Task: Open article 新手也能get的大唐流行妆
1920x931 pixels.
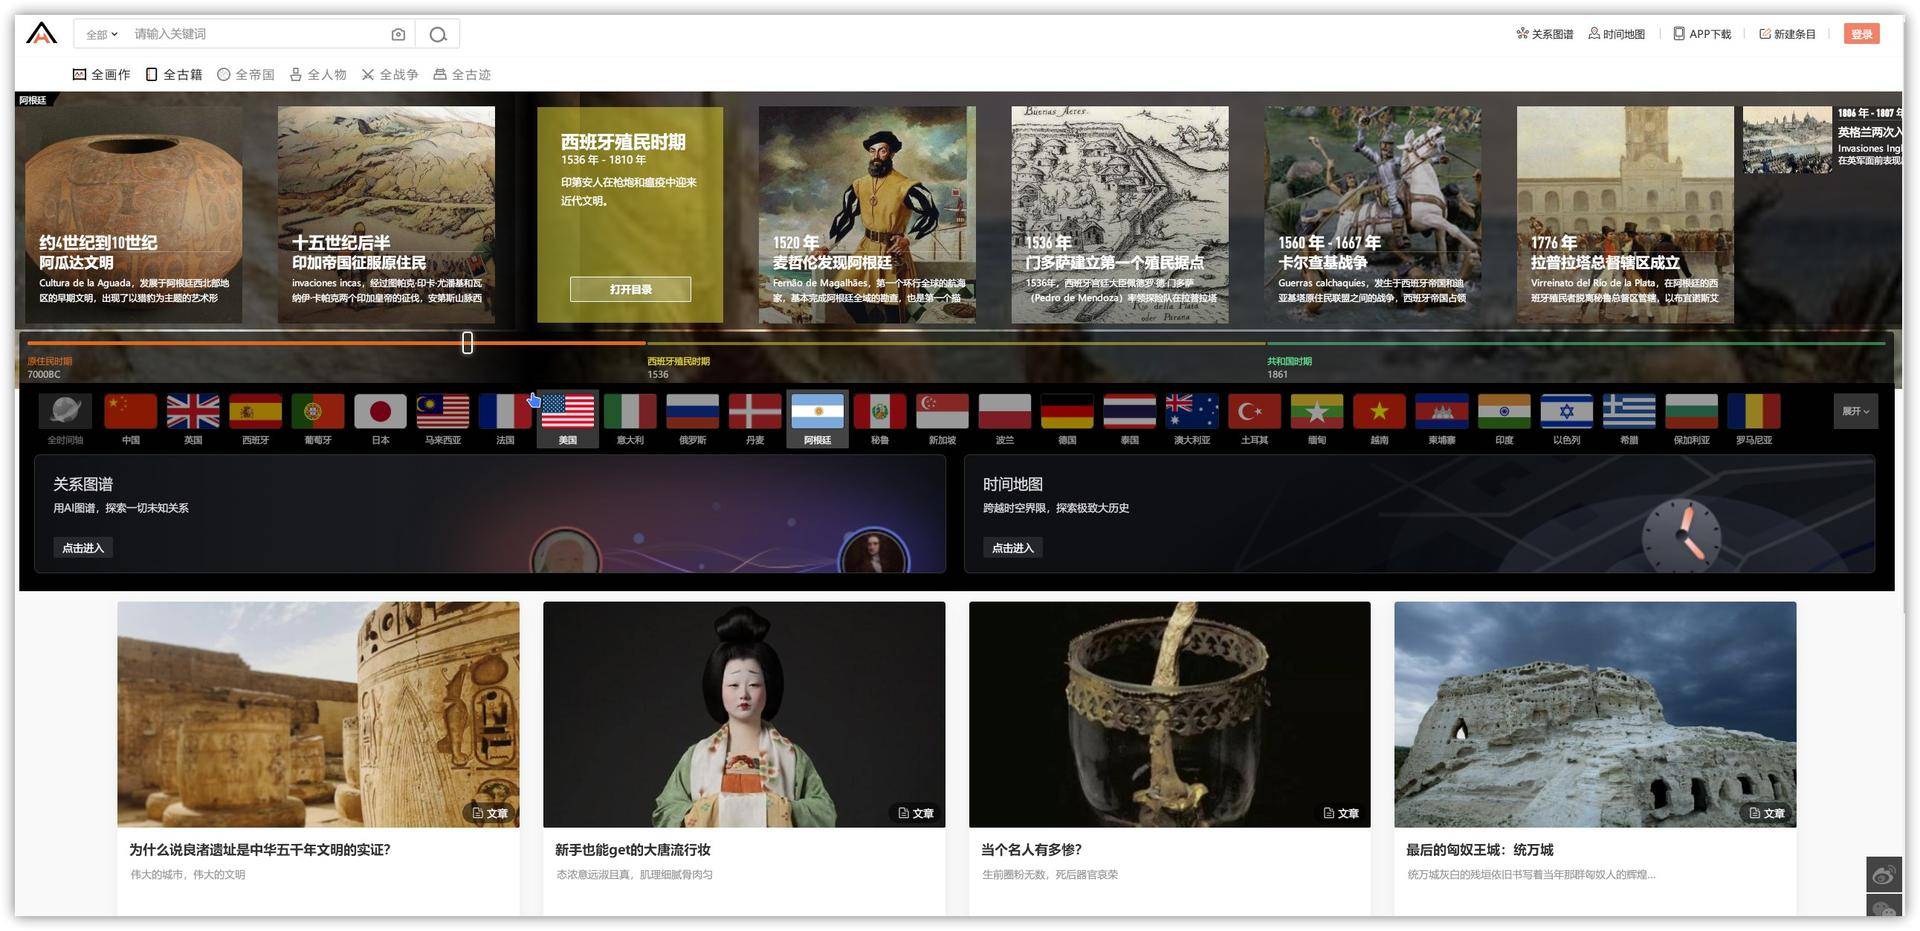Action: pos(744,758)
